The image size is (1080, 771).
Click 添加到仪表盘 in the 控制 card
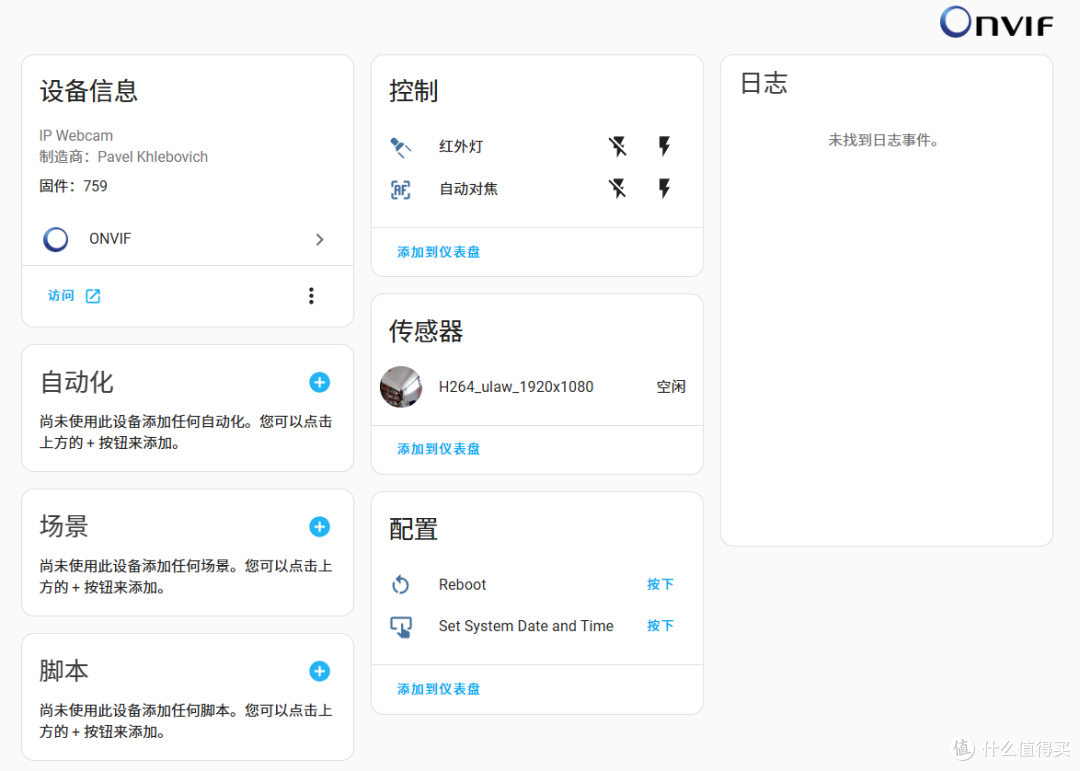point(439,252)
